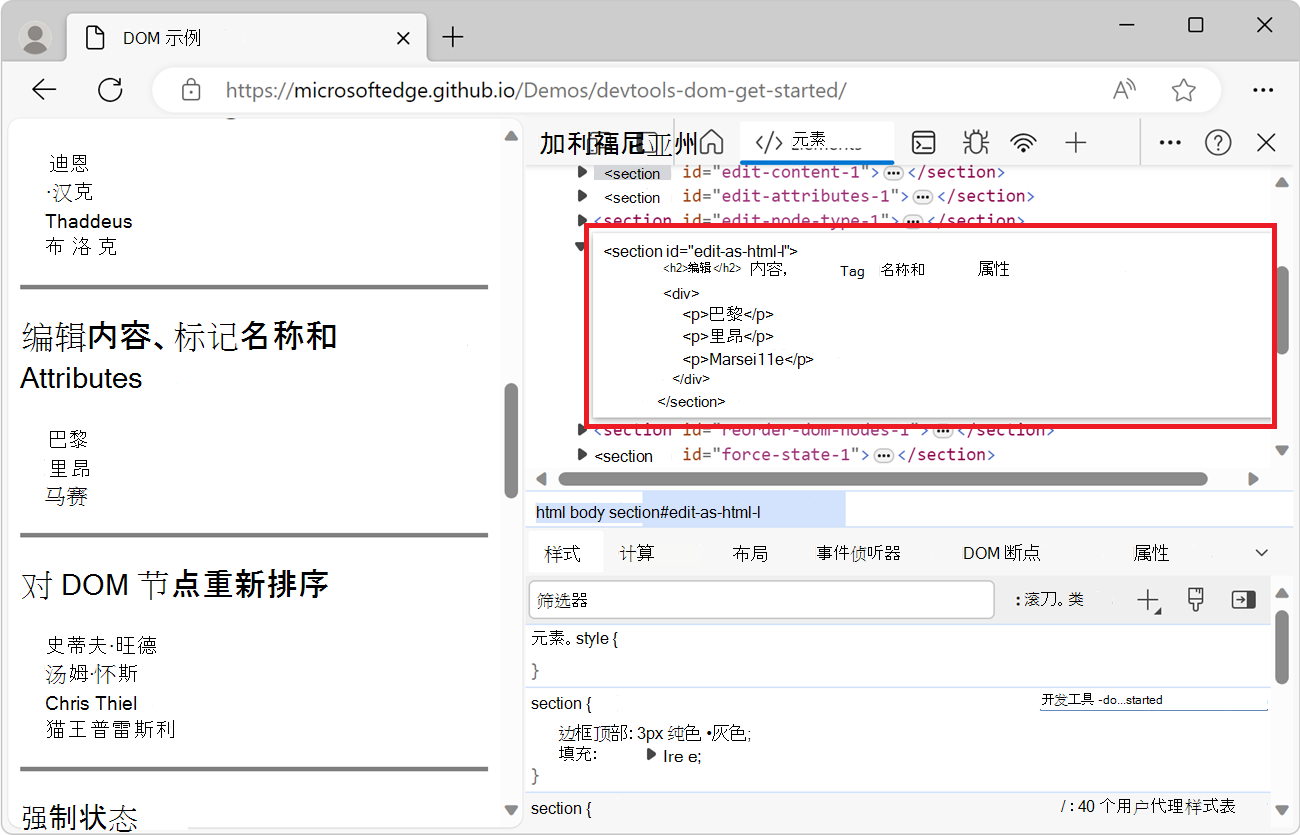This screenshot has height=835, width=1300.
Task: Click the 边框顶部 property in section rule
Action: click(596, 733)
